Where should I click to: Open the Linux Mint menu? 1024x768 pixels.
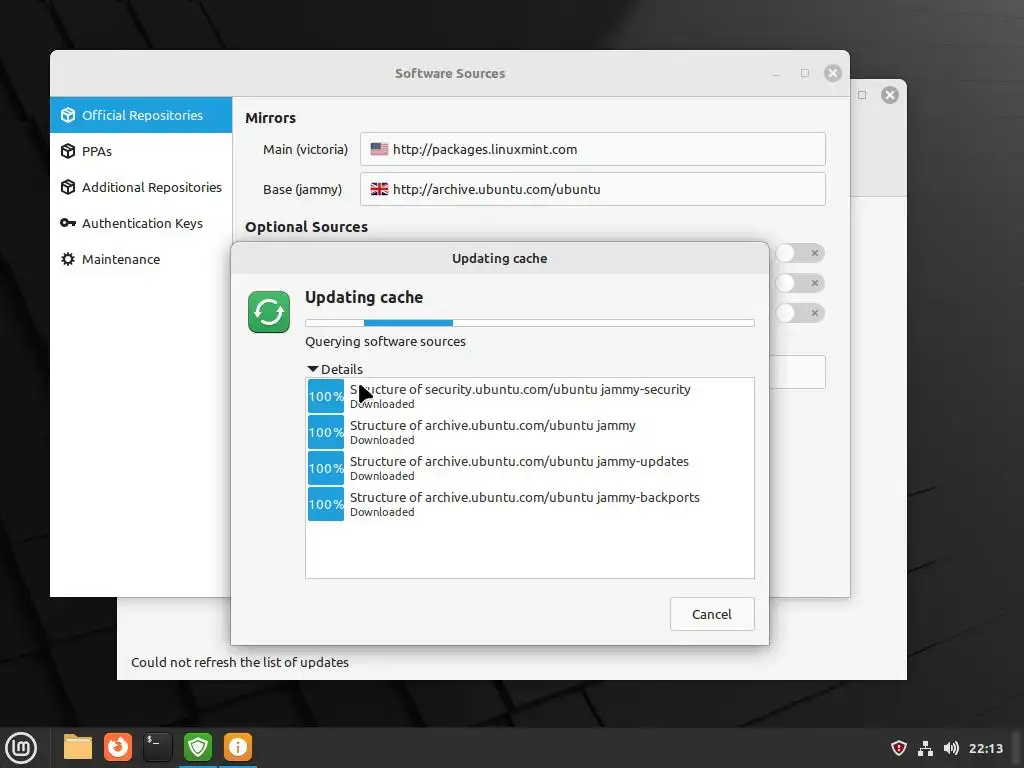[x=21, y=748]
